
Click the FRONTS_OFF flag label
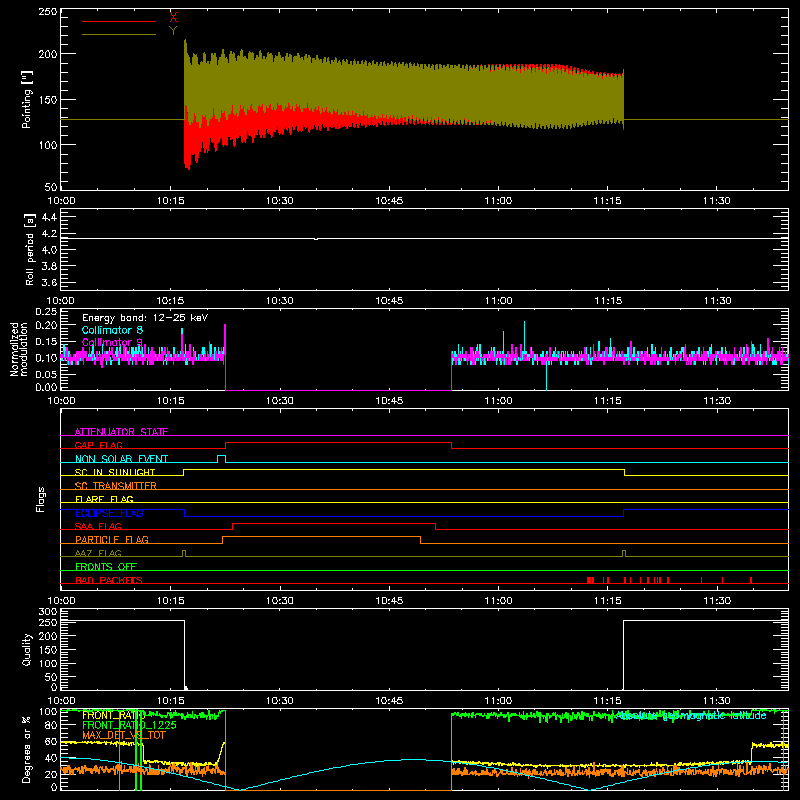pyautogui.click(x=106, y=566)
